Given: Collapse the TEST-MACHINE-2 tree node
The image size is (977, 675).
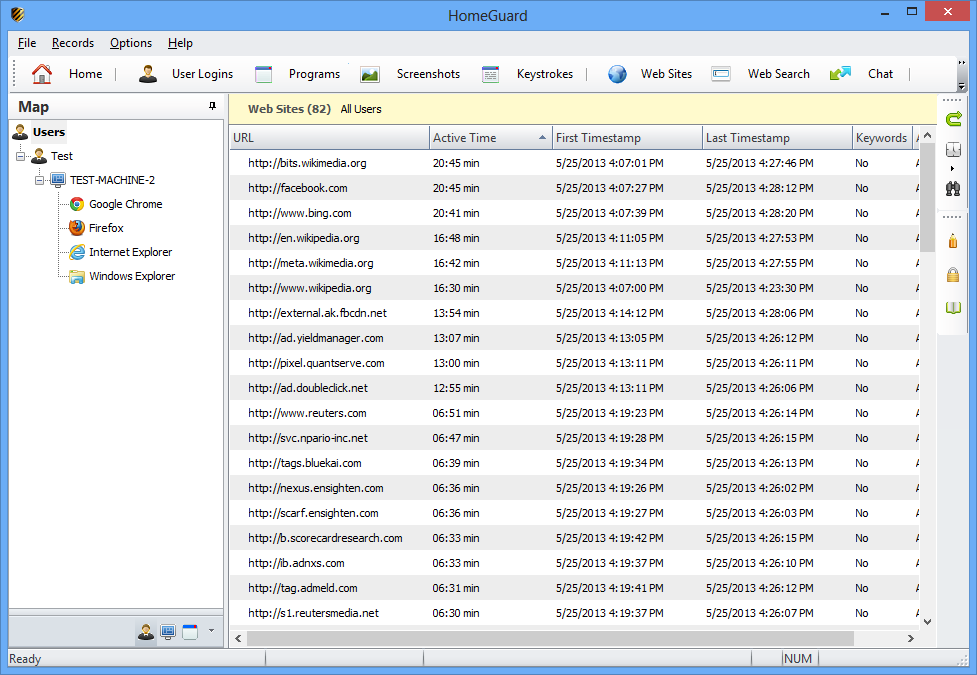Looking at the screenshot, I should pos(40,180).
